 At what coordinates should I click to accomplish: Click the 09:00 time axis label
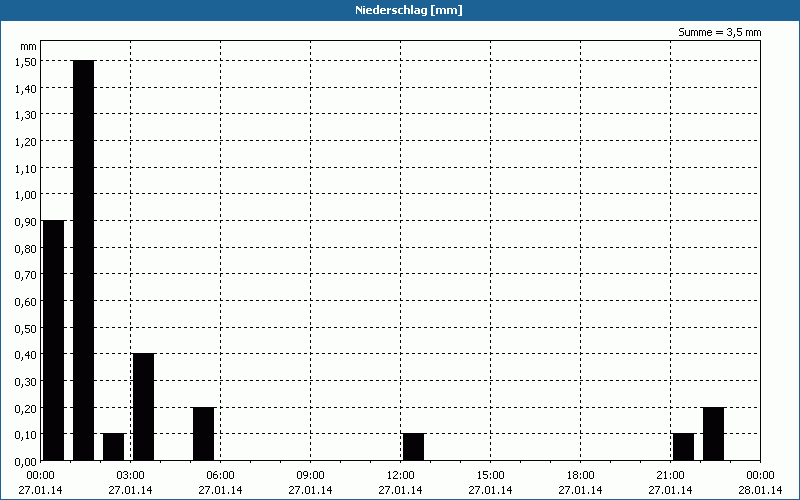[311, 476]
